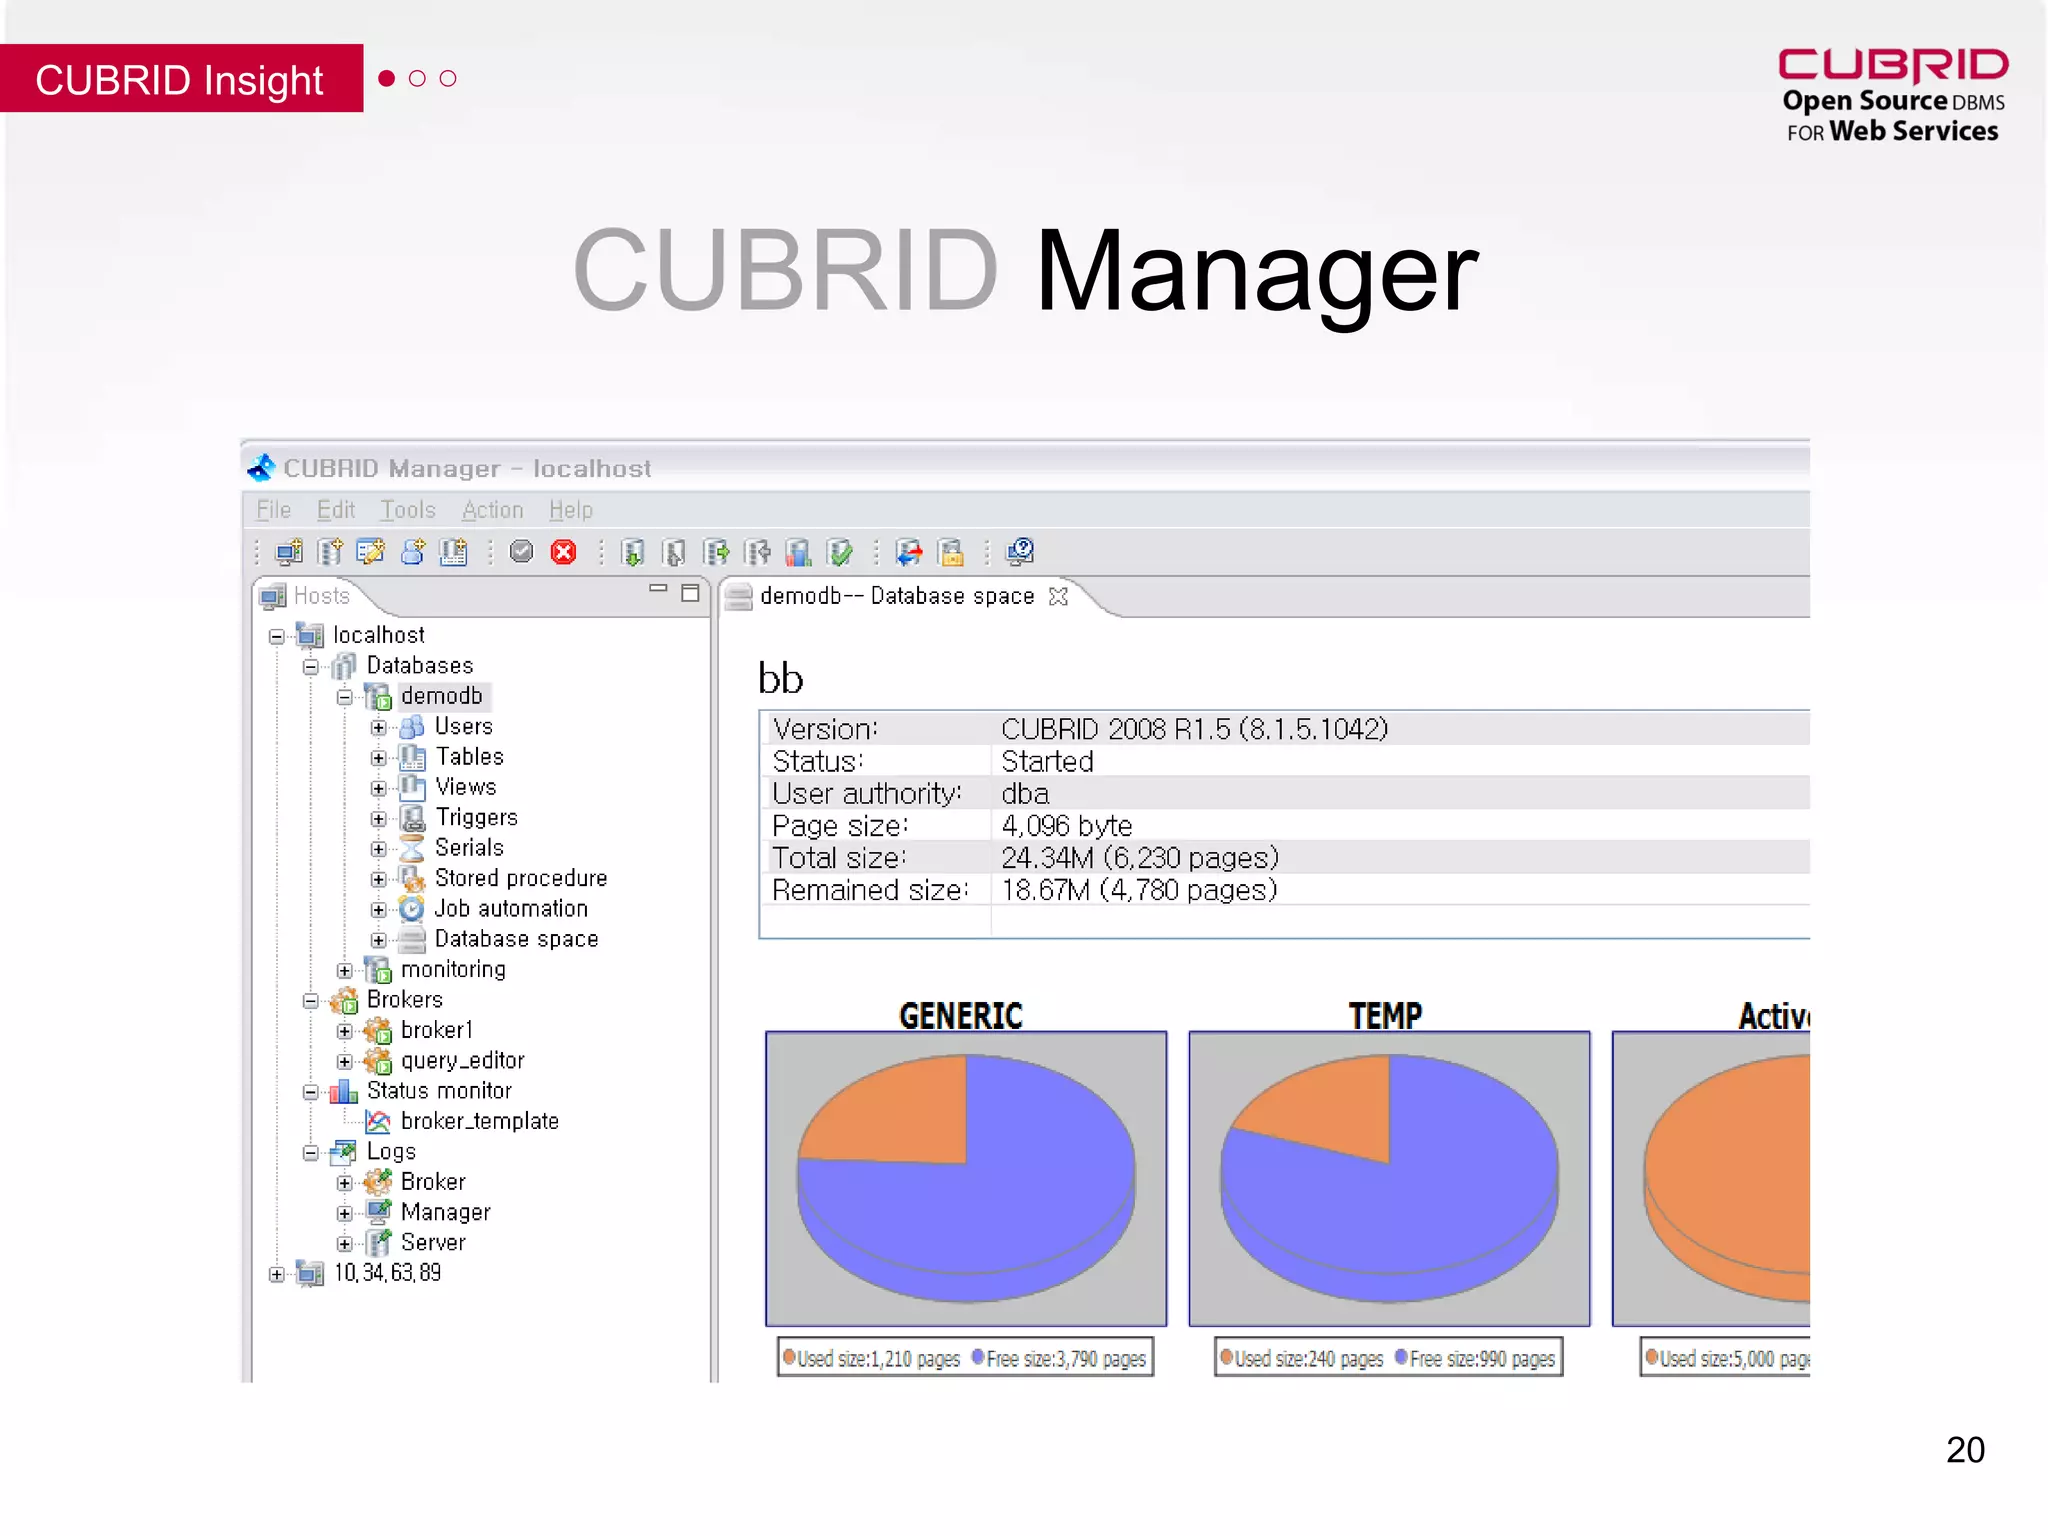Click the Remained size value 18.67M
Screen dimensions: 2048x1536
[1139, 889]
